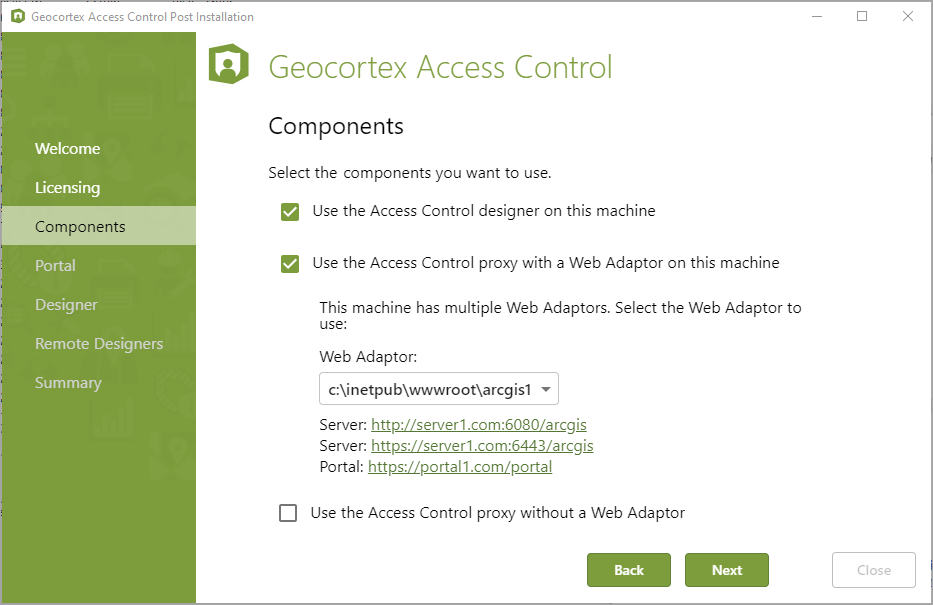Select Components in the sidebar
Screen dimensions: 933x605
(99, 226)
